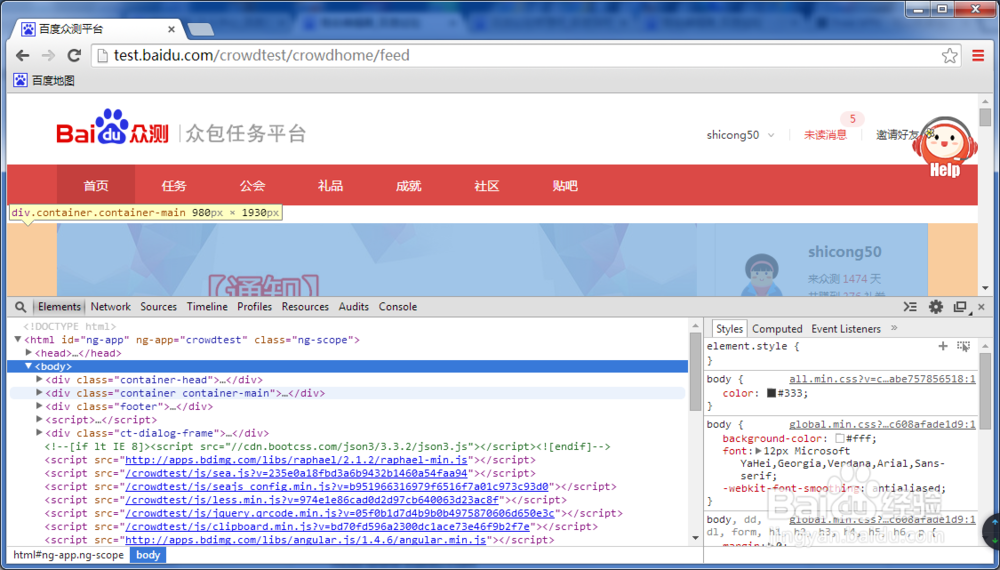Viewport: 1000px width, 570px height.
Task: Open the Chrome hamburger menu
Action: [978, 55]
